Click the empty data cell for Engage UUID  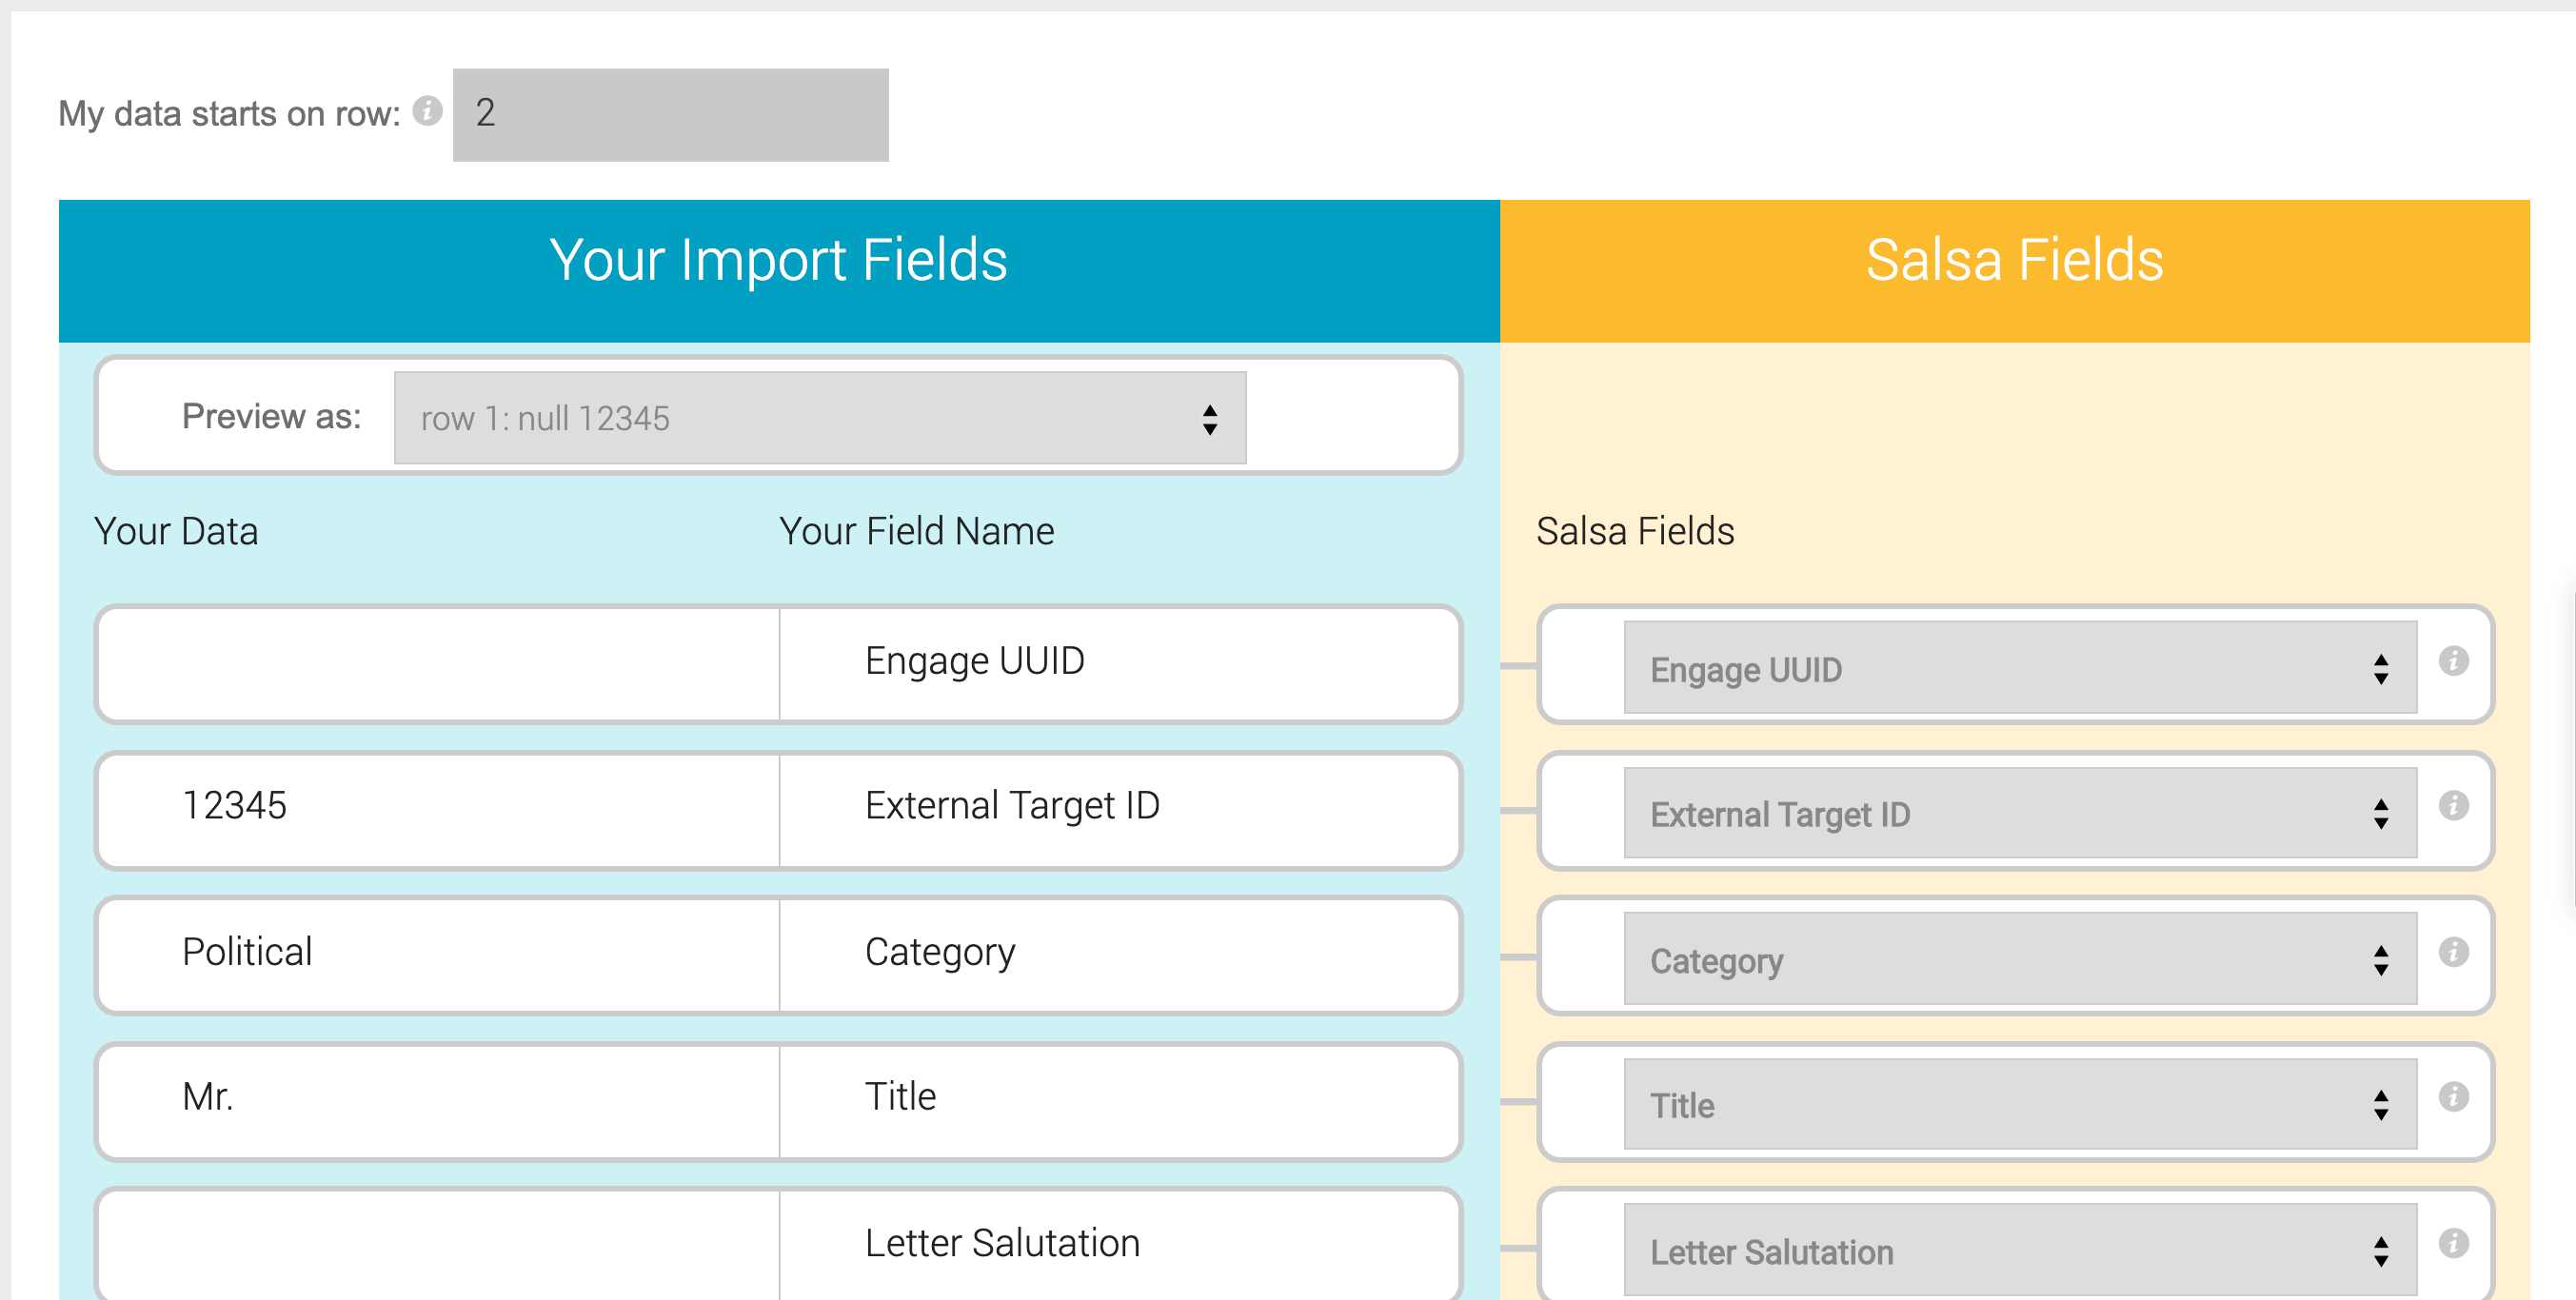pos(439,665)
